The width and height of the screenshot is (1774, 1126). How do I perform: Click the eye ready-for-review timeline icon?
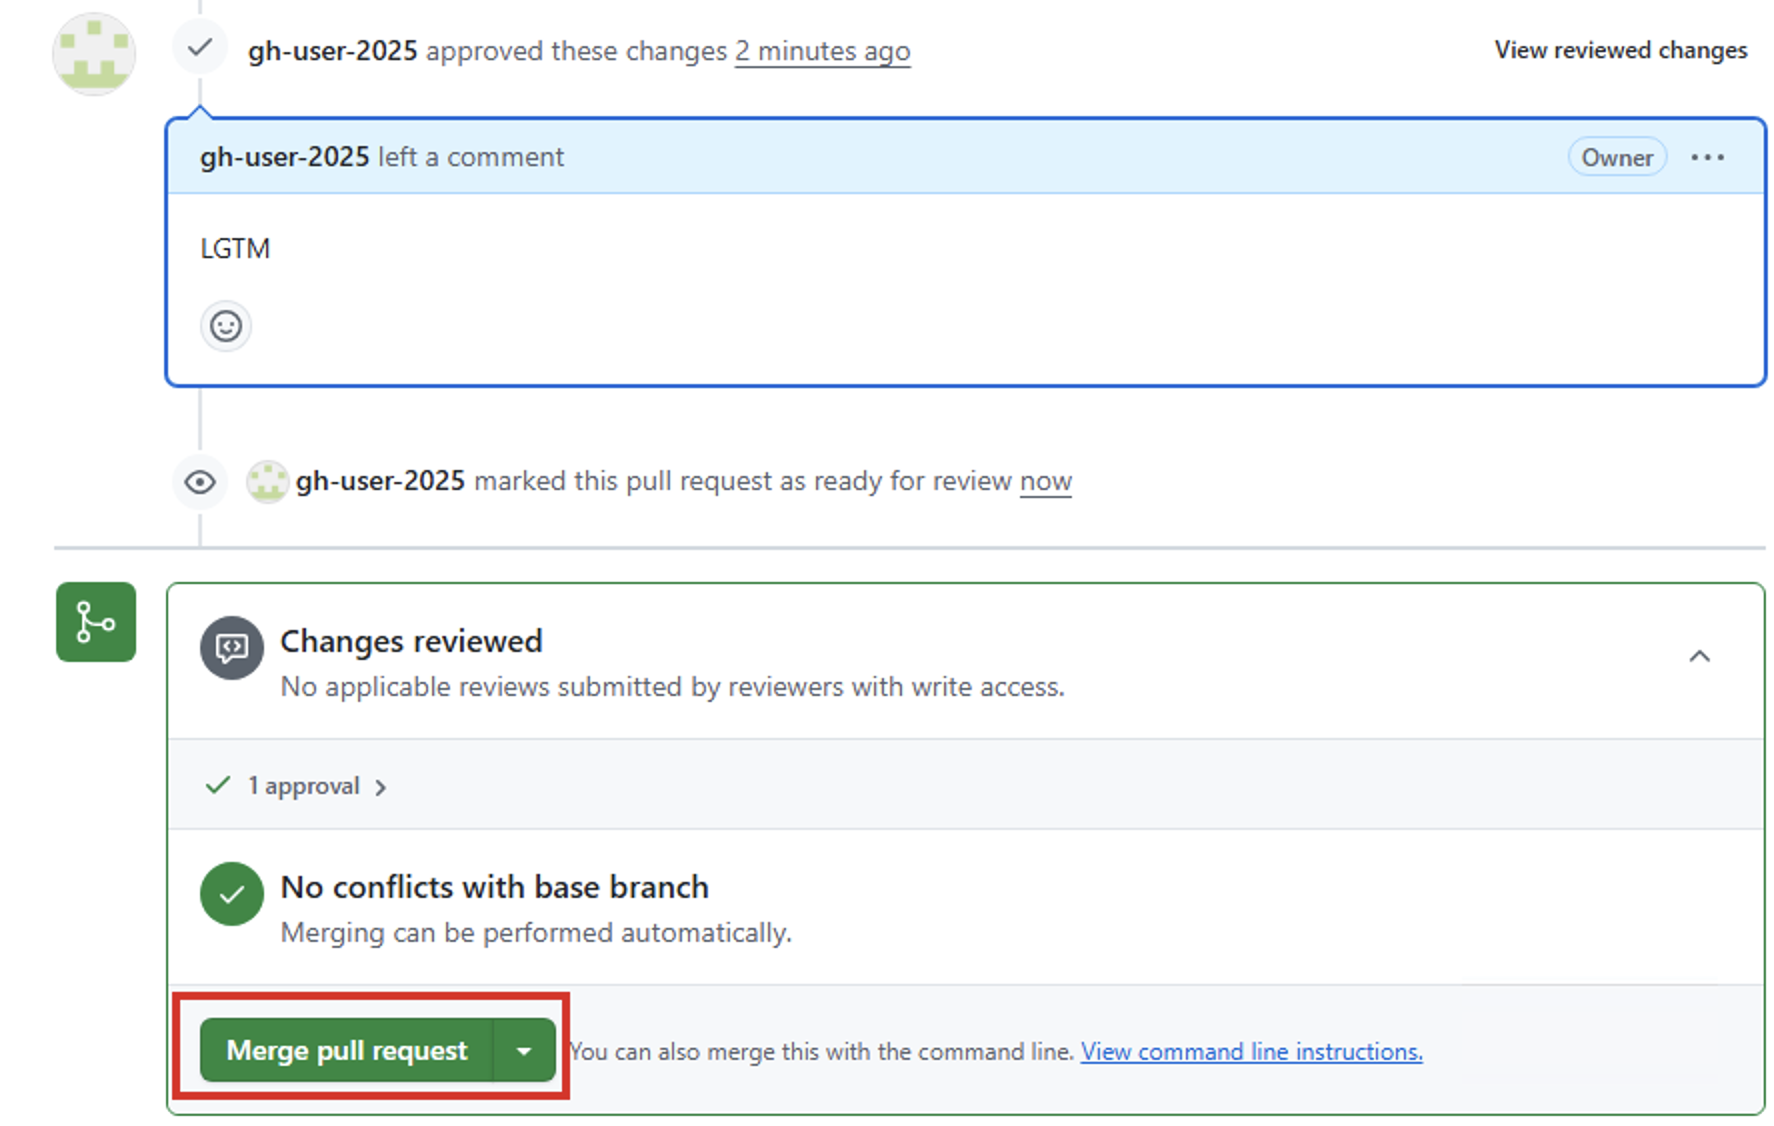point(200,483)
